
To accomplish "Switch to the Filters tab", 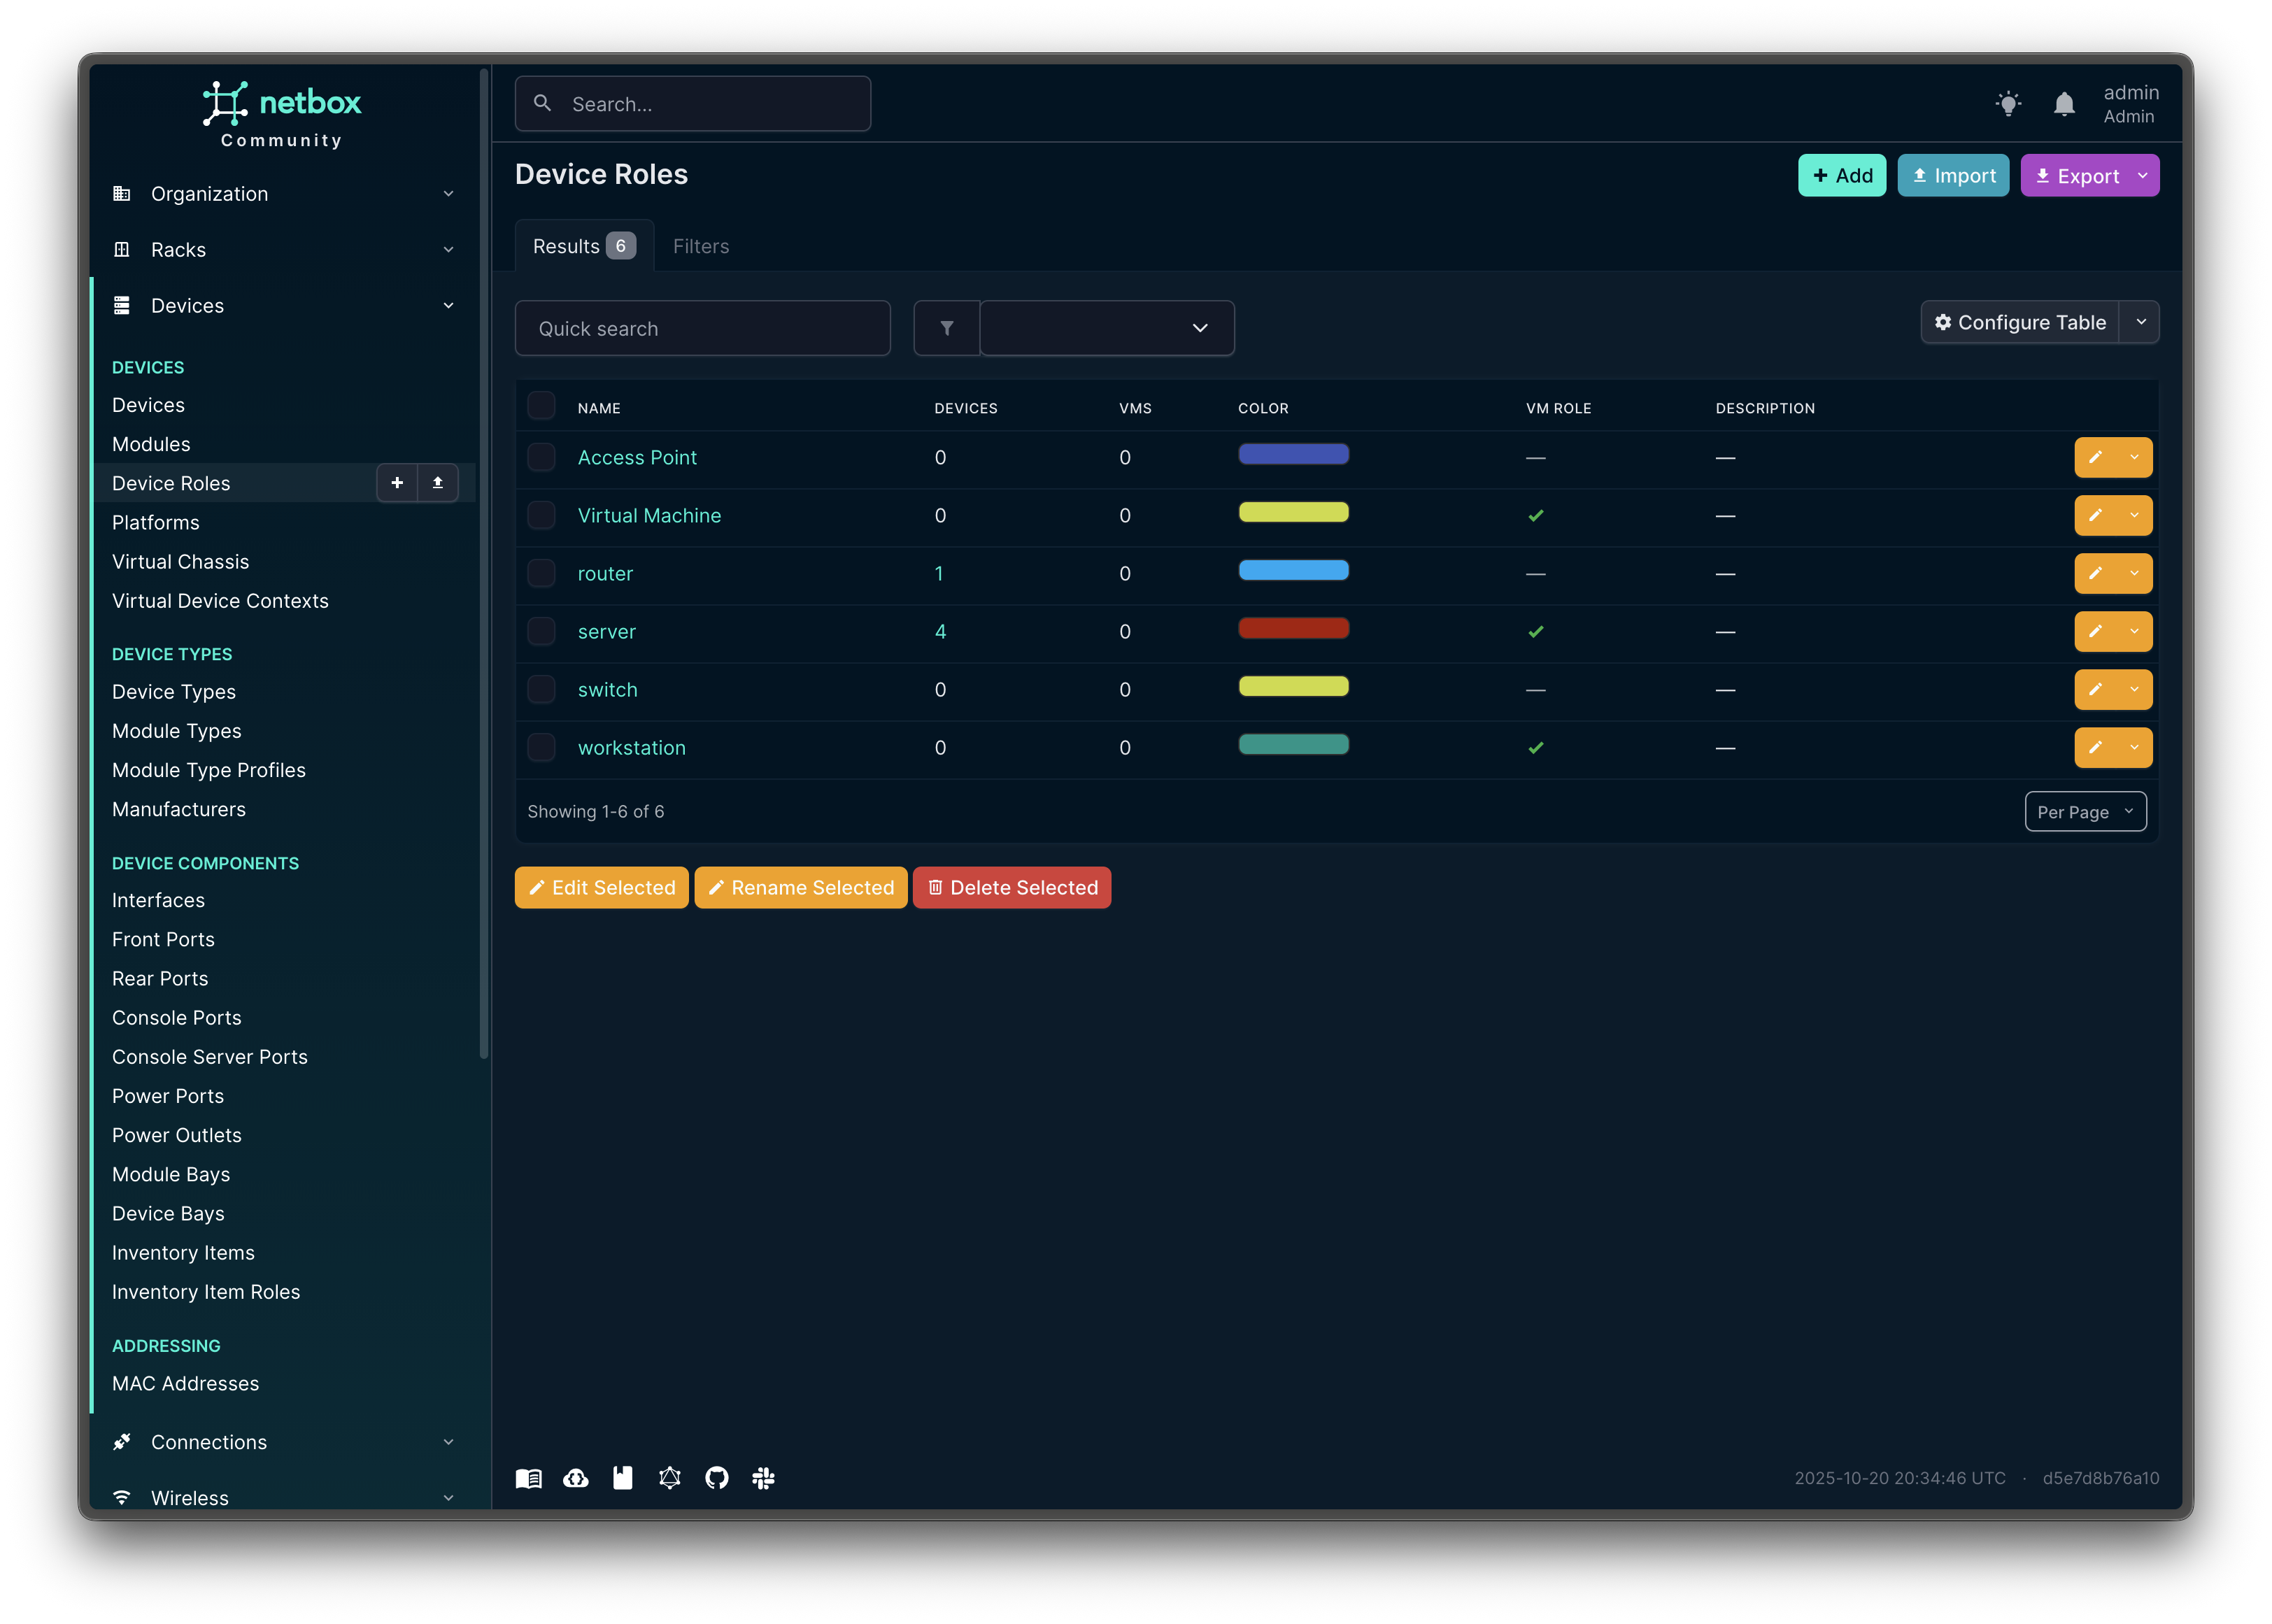I will point(700,246).
